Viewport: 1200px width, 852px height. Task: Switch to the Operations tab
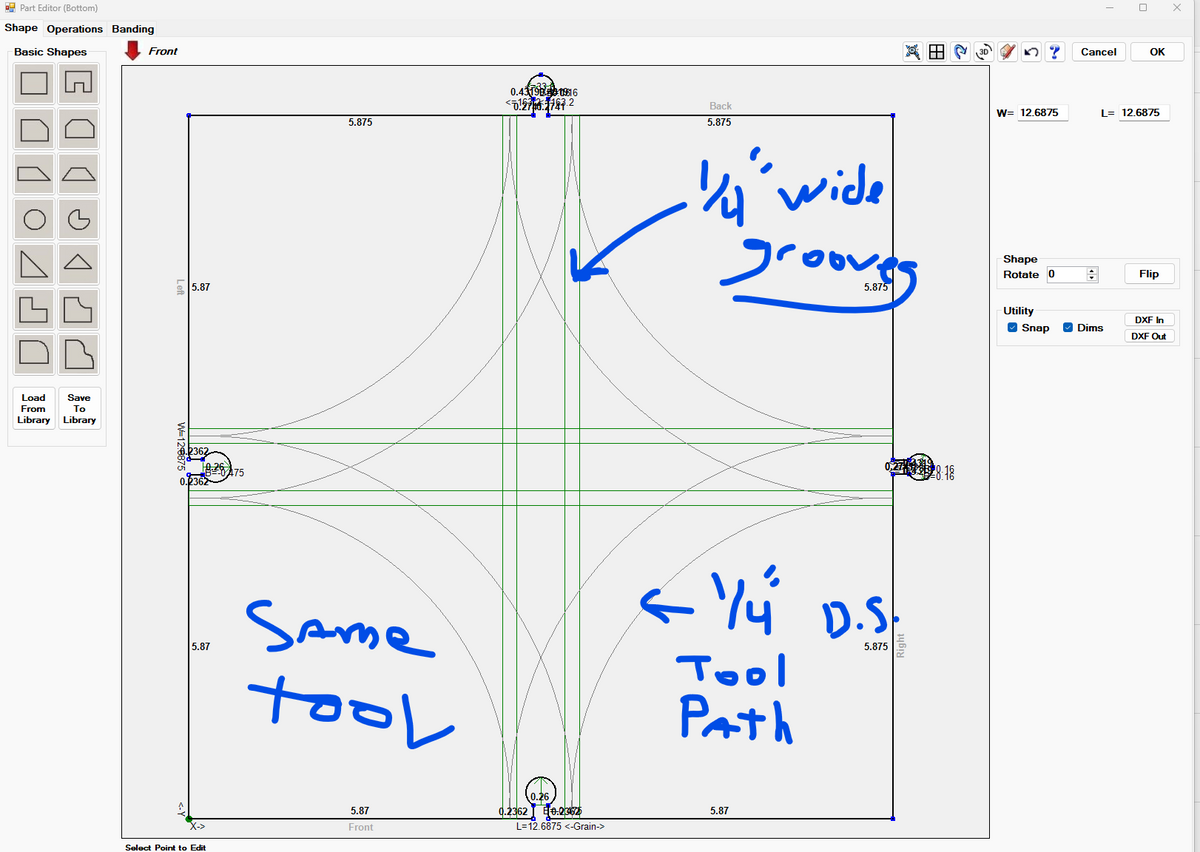74,29
